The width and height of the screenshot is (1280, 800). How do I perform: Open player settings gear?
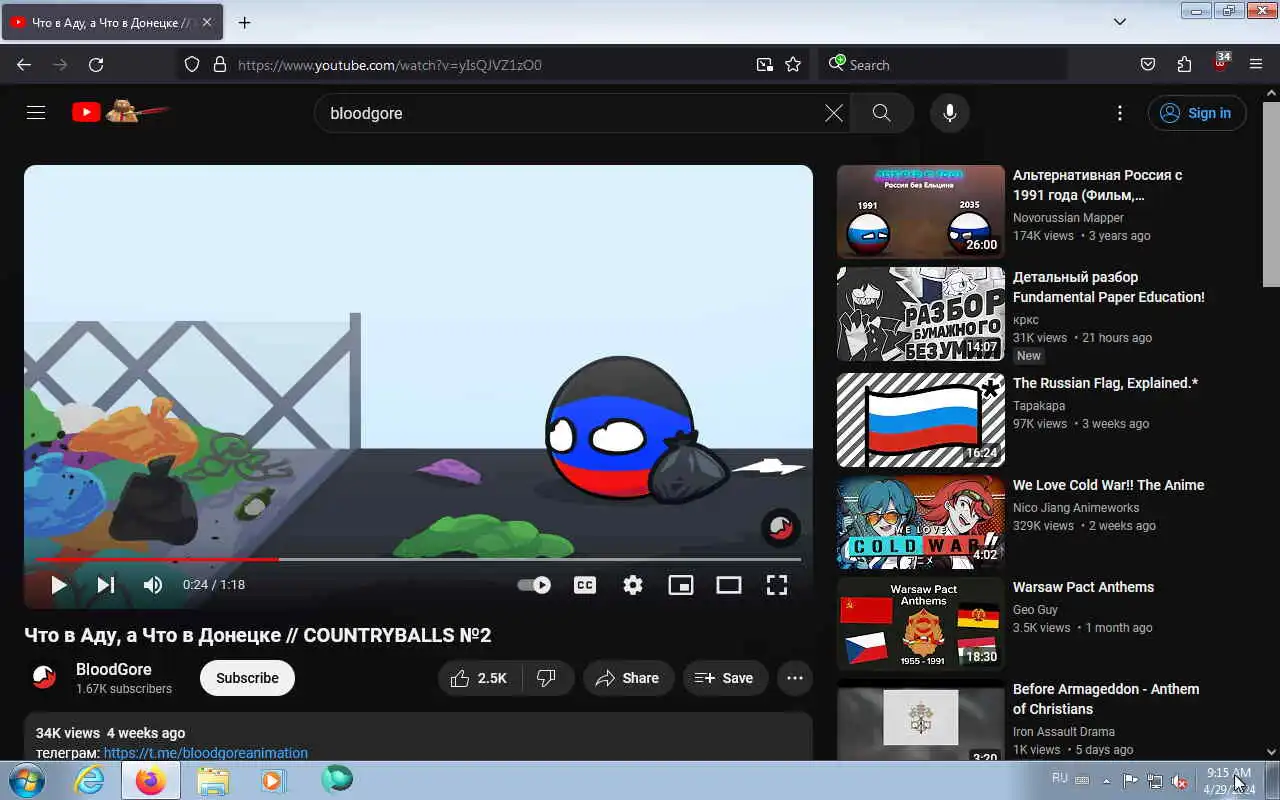[x=633, y=585]
